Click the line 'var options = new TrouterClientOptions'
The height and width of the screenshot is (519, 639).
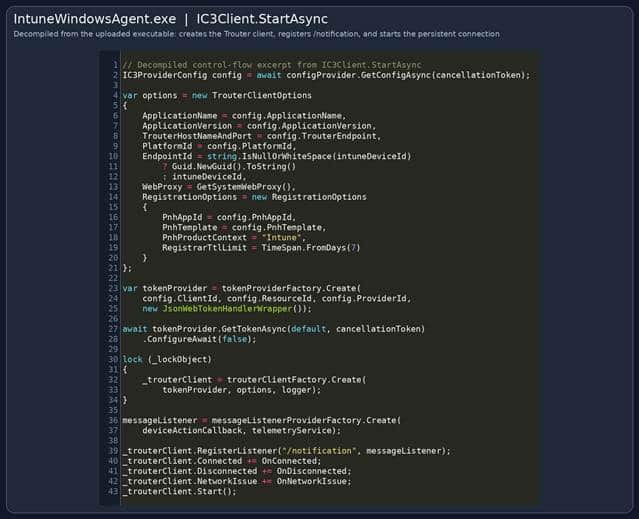point(217,95)
